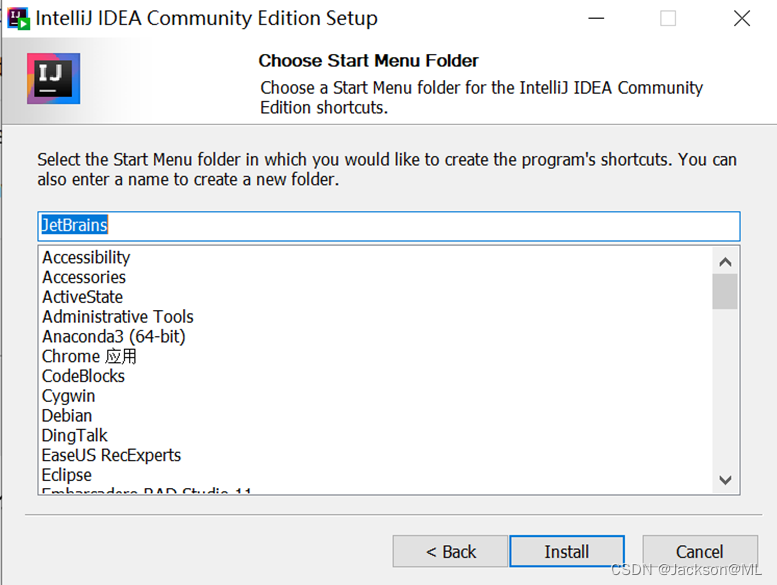Viewport: 777px width, 585px height.
Task: Select the Eclipse folder entry
Action: click(x=67, y=475)
